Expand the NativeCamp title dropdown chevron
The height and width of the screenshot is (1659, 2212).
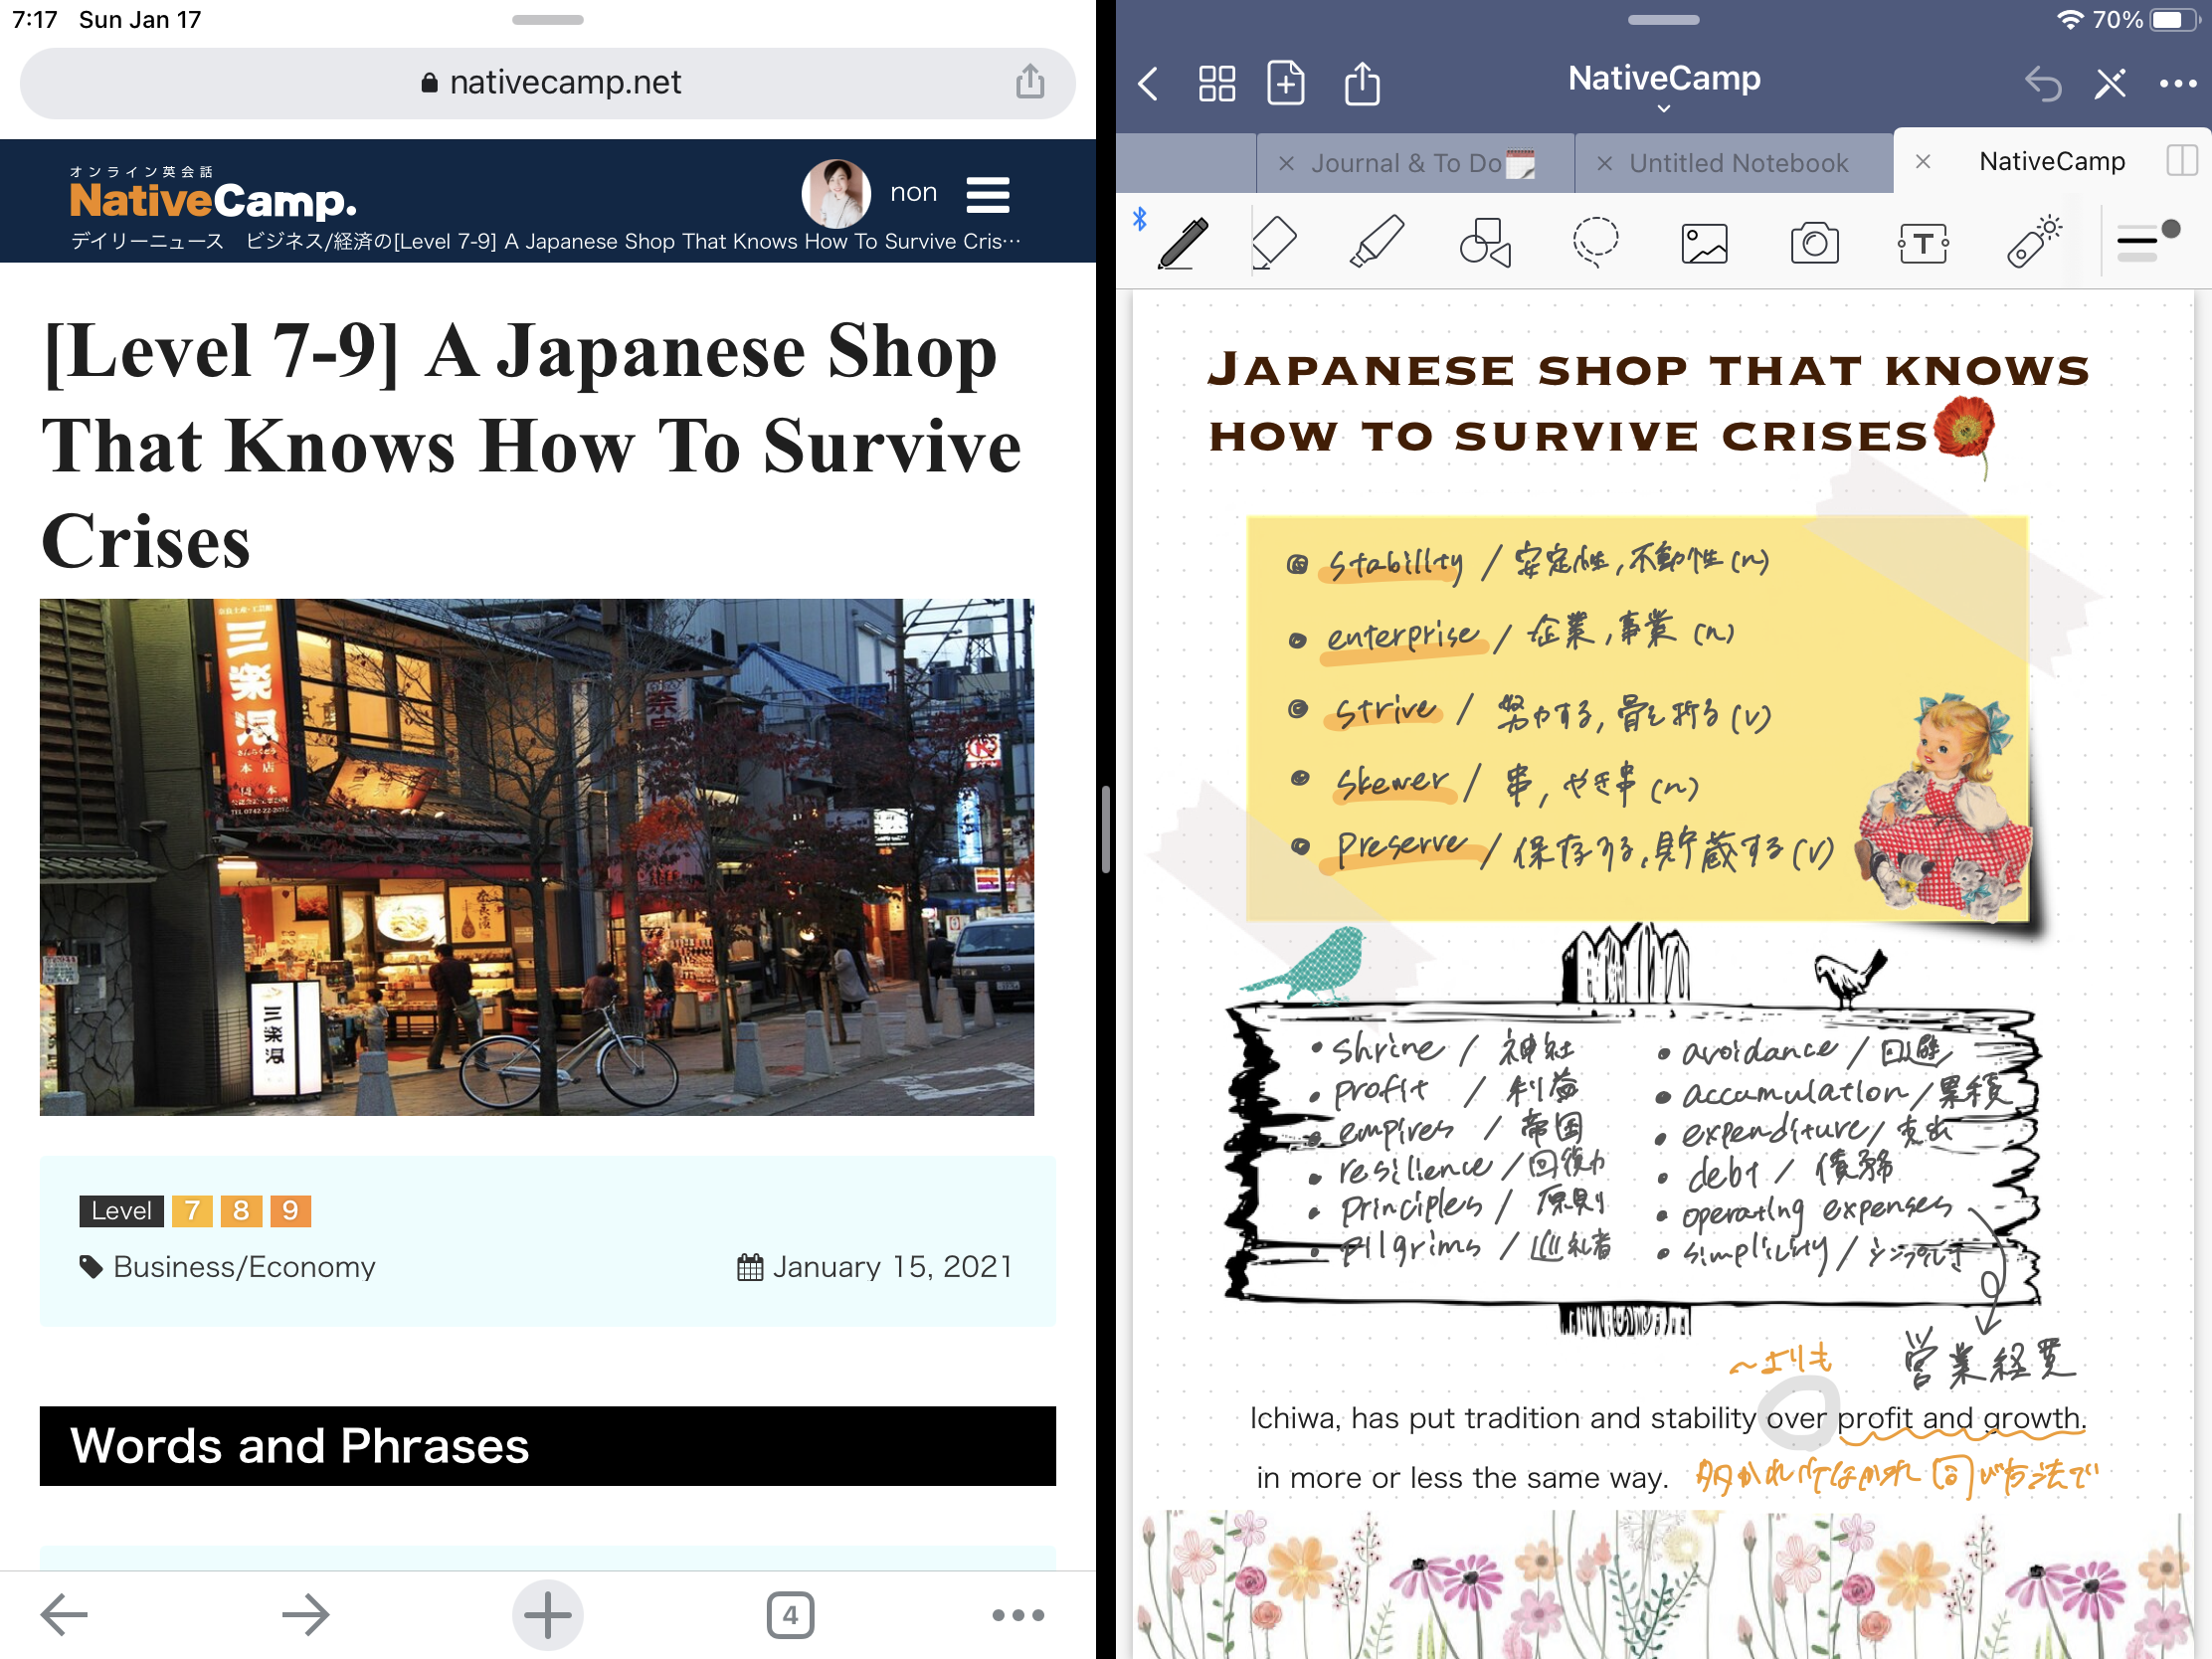(x=1663, y=108)
